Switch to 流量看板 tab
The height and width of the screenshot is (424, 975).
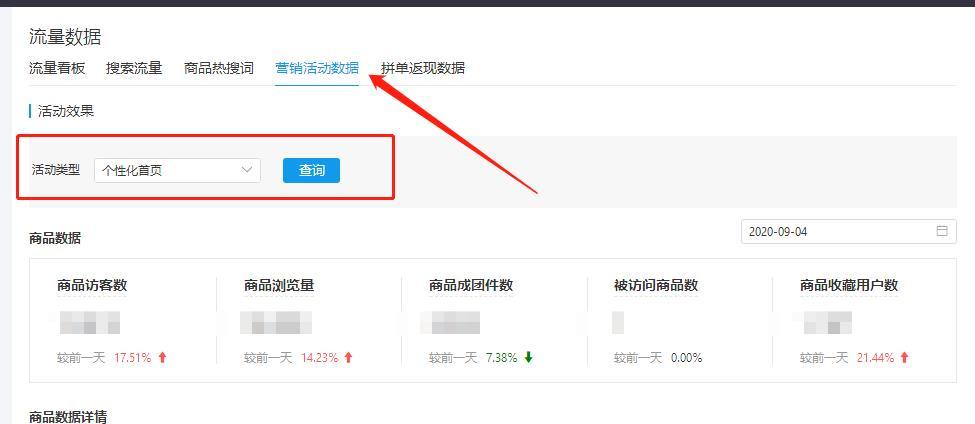57,68
